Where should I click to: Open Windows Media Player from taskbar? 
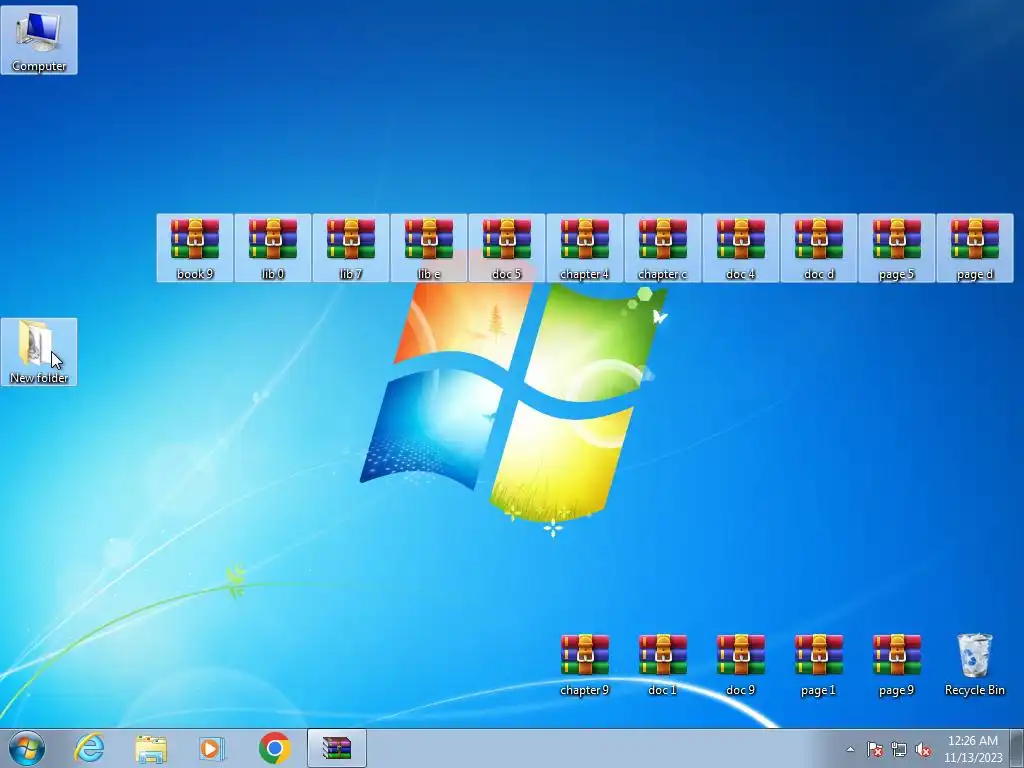coord(212,748)
